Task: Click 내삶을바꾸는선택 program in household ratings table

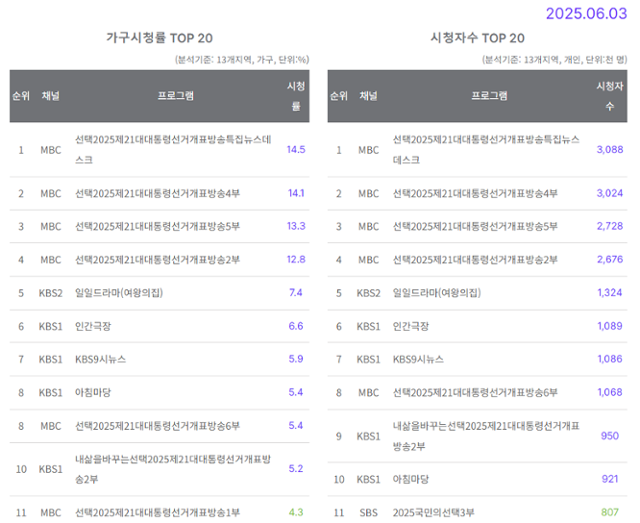Action: [x=173, y=469]
